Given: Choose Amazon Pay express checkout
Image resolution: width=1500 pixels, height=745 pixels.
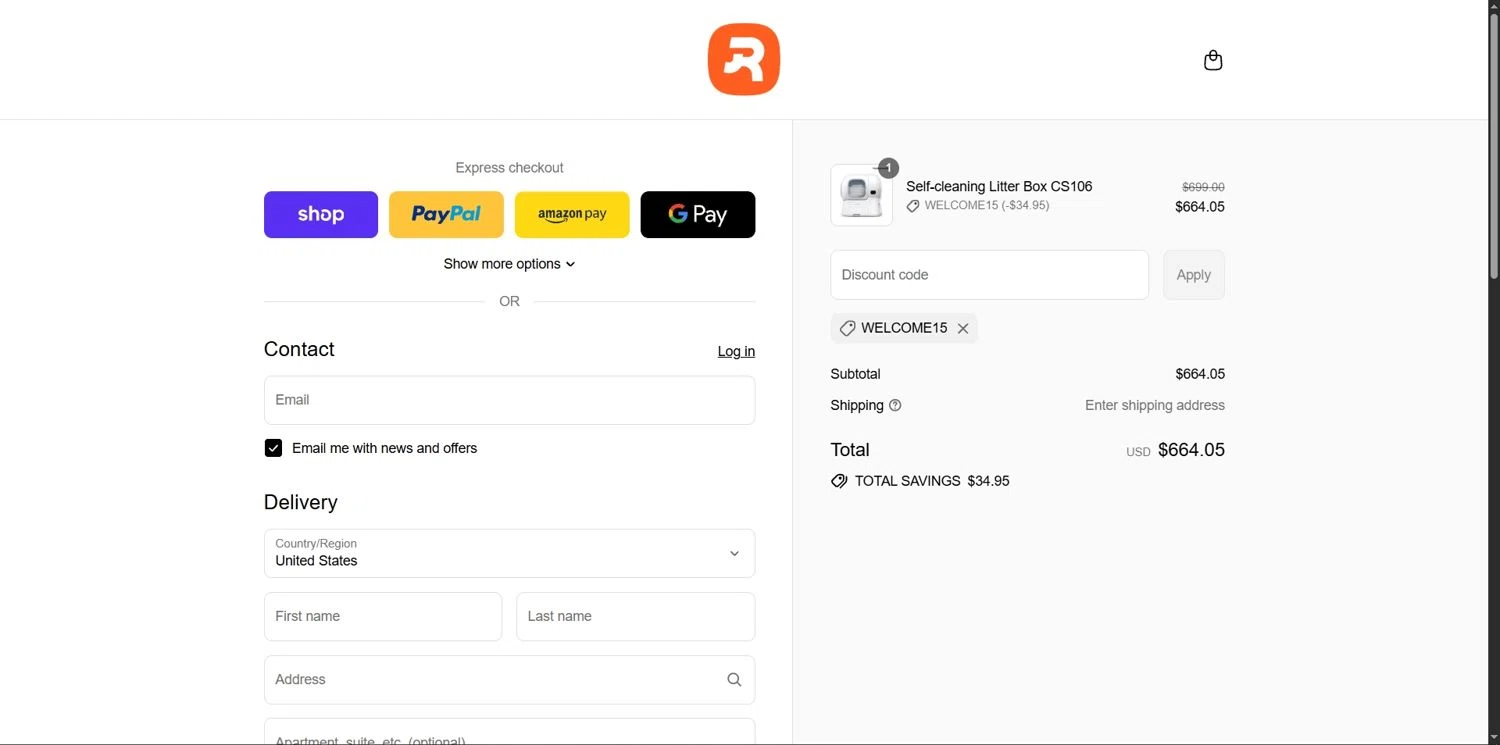Looking at the screenshot, I should pyautogui.click(x=572, y=214).
